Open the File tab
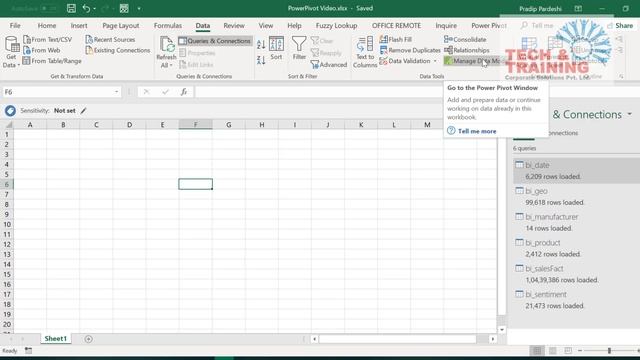Screen dimensions: 640x360 click(x=15, y=25)
